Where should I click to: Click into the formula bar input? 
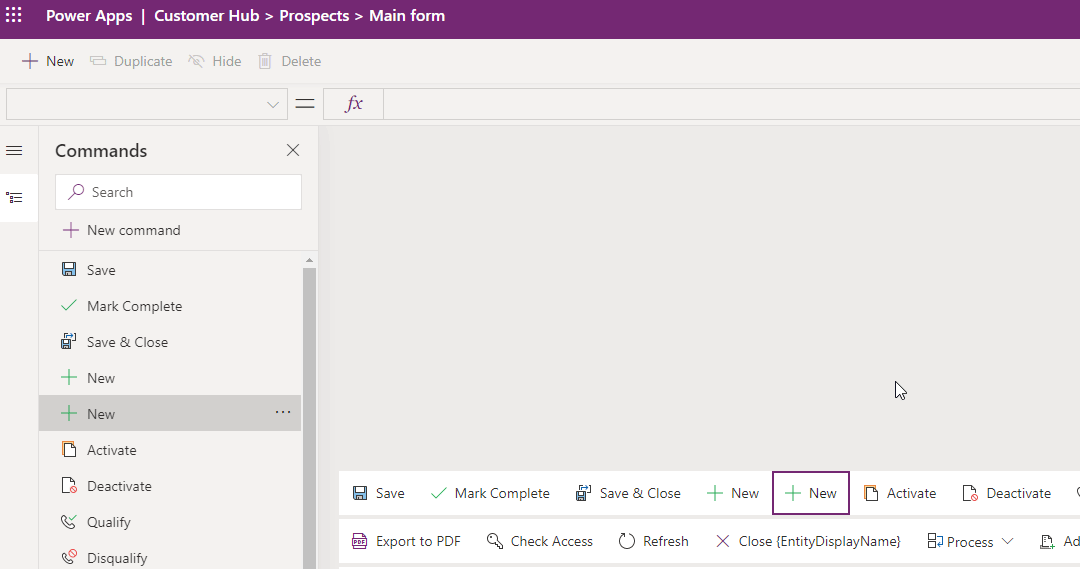731,104
